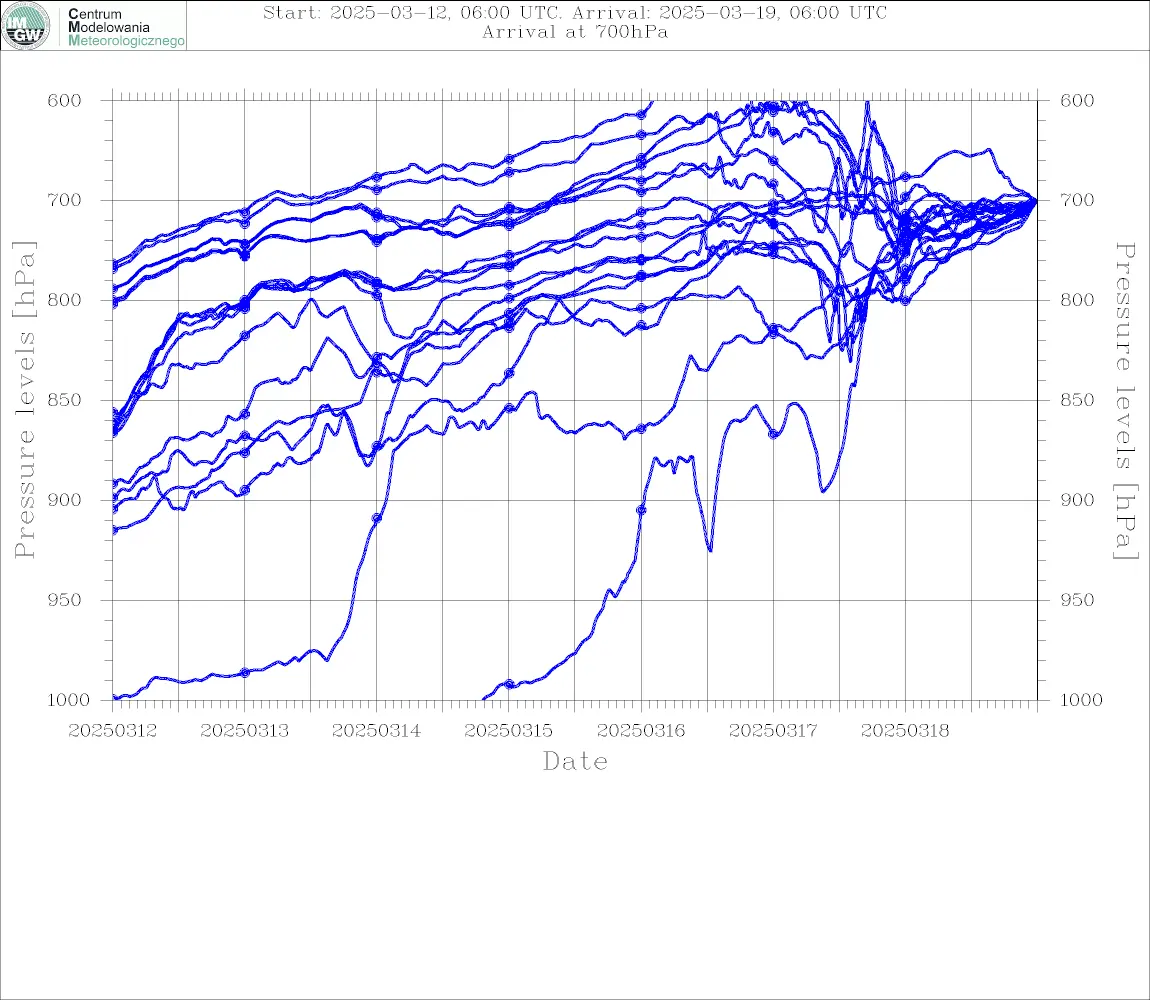Click the 20250316 date label

641,731
